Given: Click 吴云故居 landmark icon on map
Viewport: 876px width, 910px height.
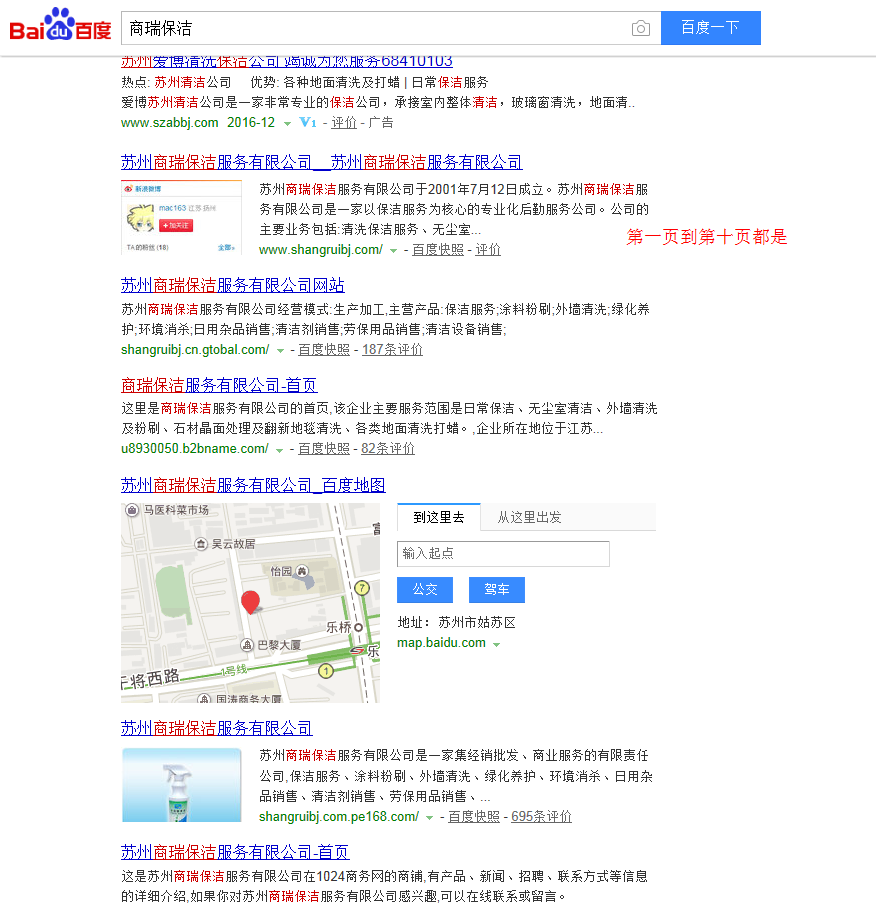Looking at the screenshot, I should tap(200, 544).
